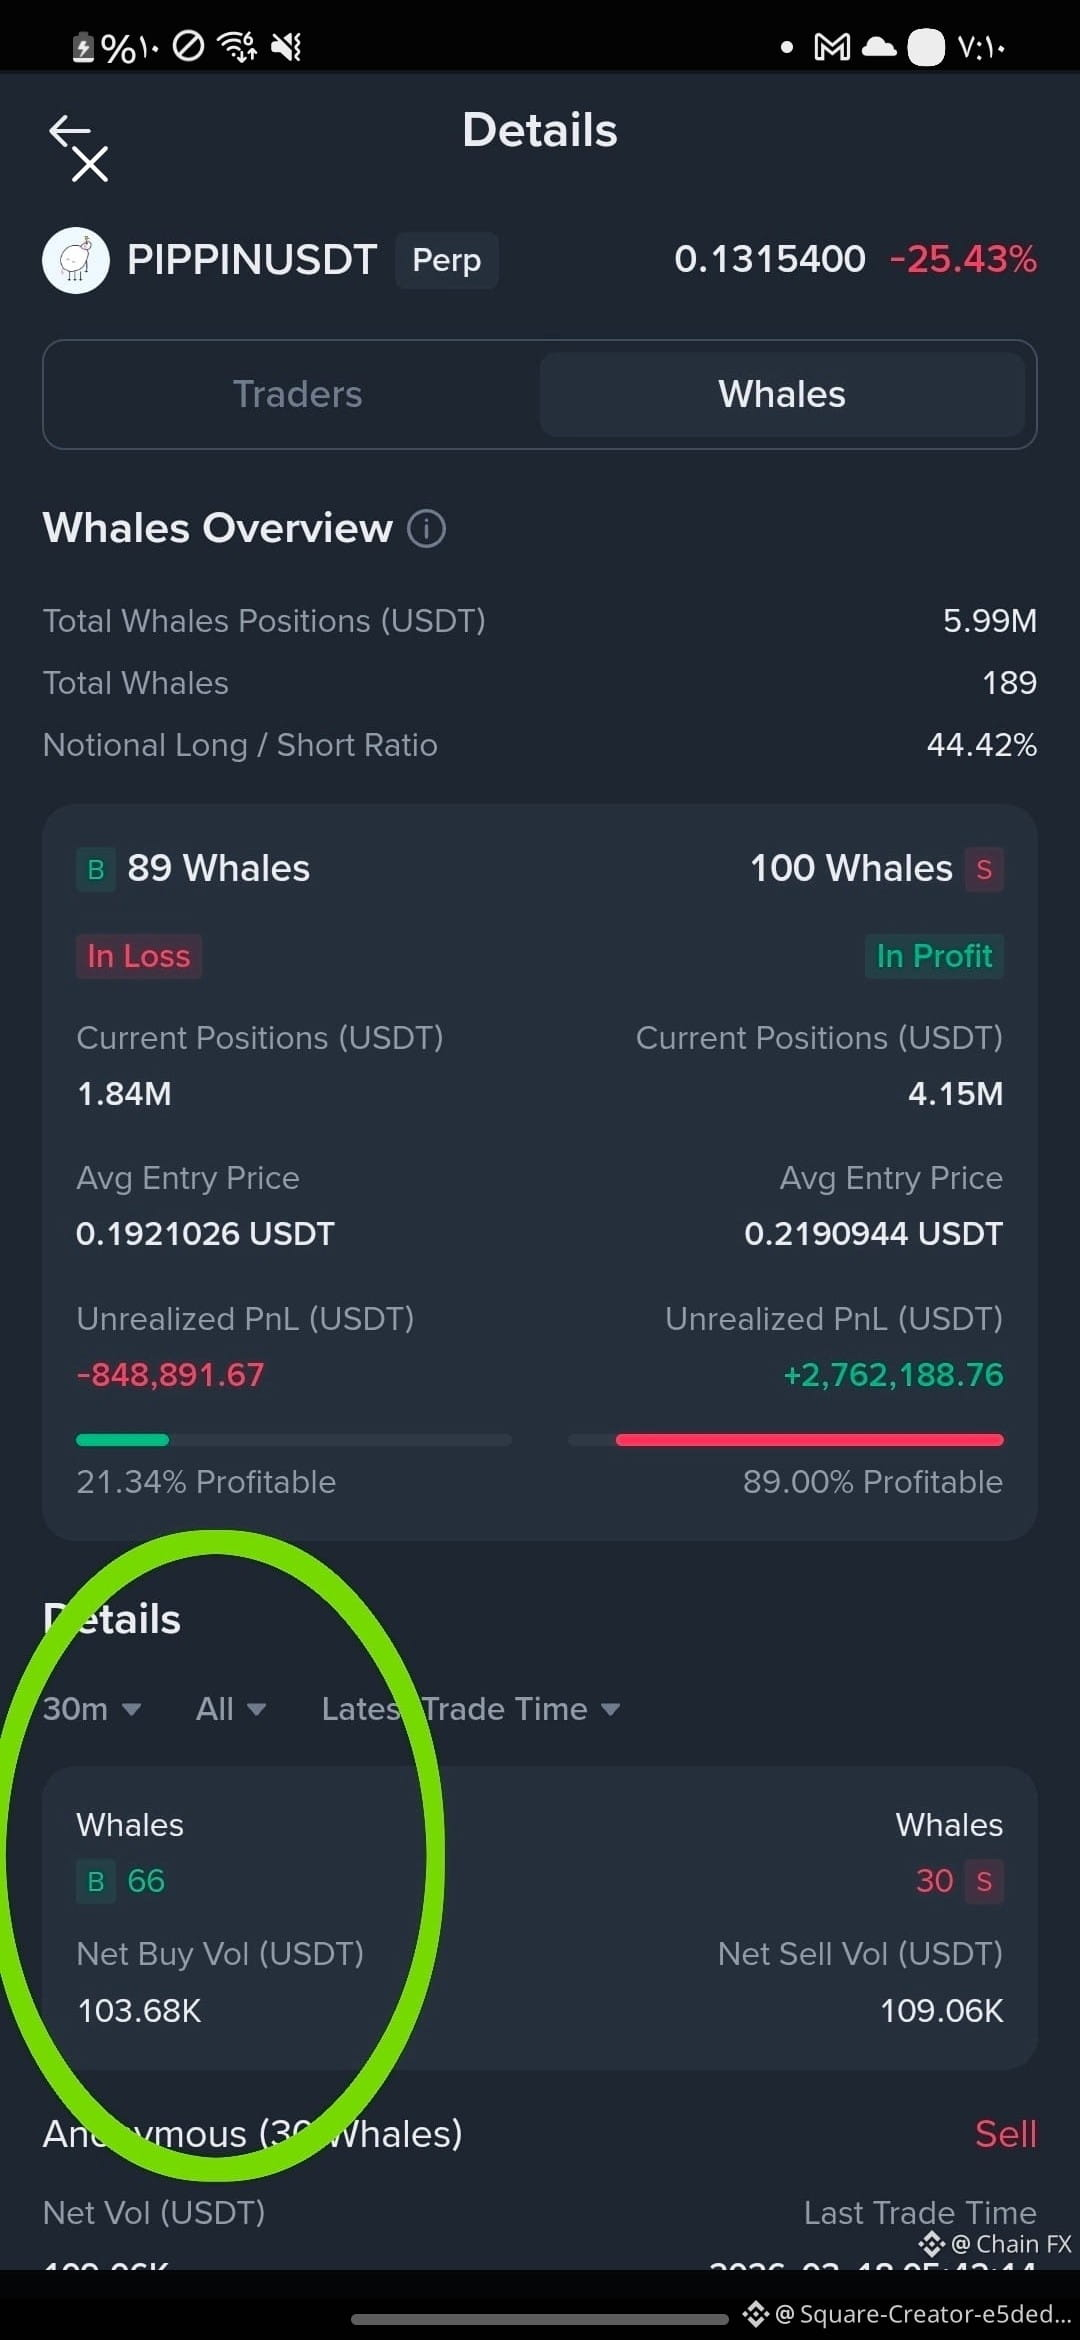Tap Gmail notification icon in status bar

tap(832, 46)
